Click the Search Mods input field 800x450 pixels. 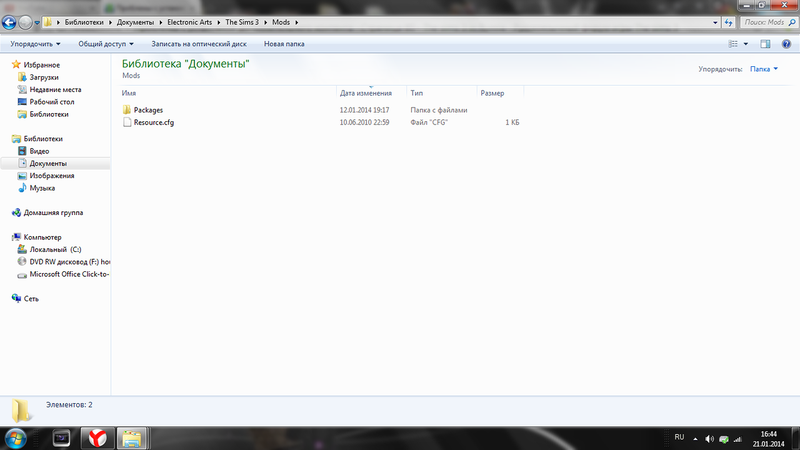[x=765, y=21]
